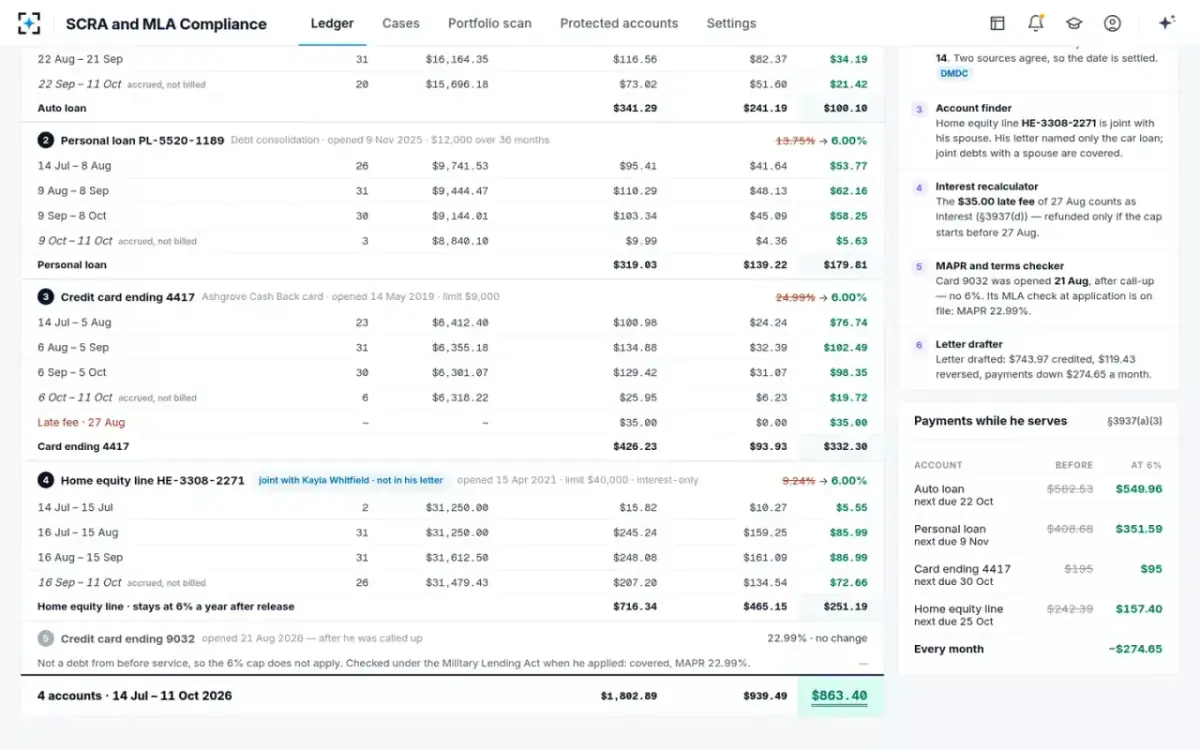Open the Interest recalculator step
The image size is (1200, 750).
(1039, 209)
